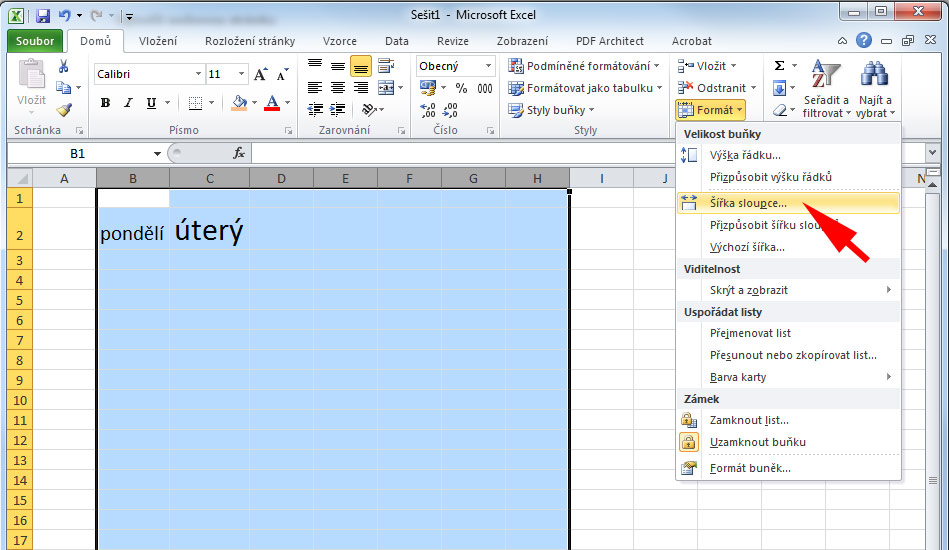Click the red font color A swatch

pyautogui.click(x=272, y=103)
